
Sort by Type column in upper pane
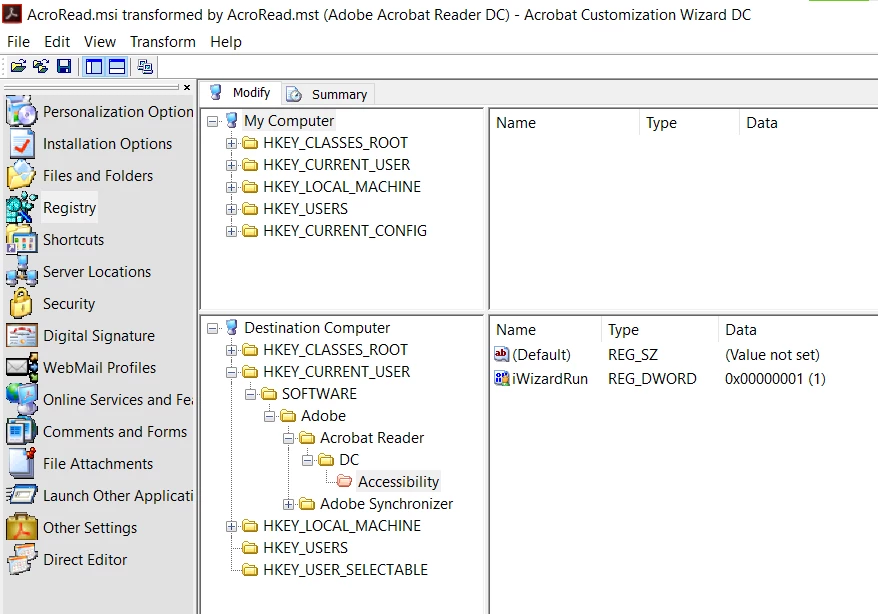point(689,123)
